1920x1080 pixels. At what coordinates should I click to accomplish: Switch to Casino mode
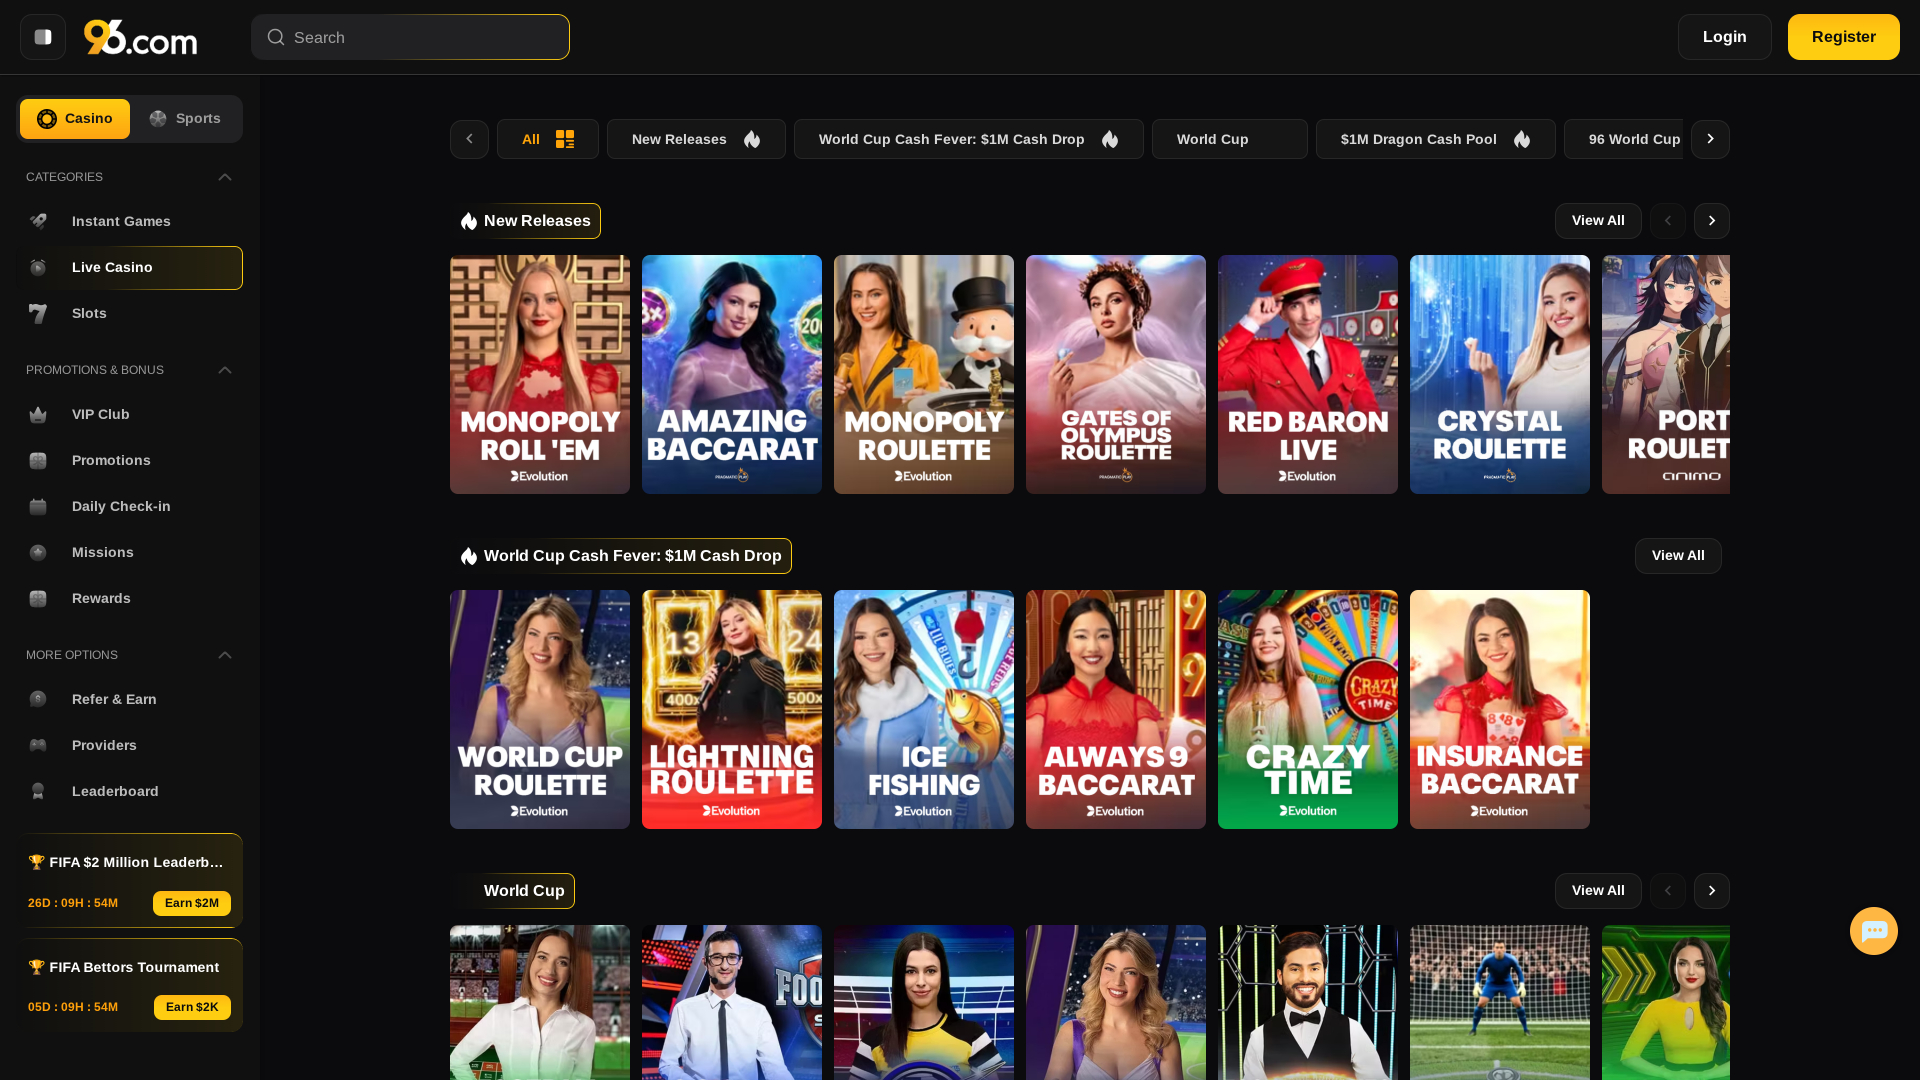click(x=75, y=119)
